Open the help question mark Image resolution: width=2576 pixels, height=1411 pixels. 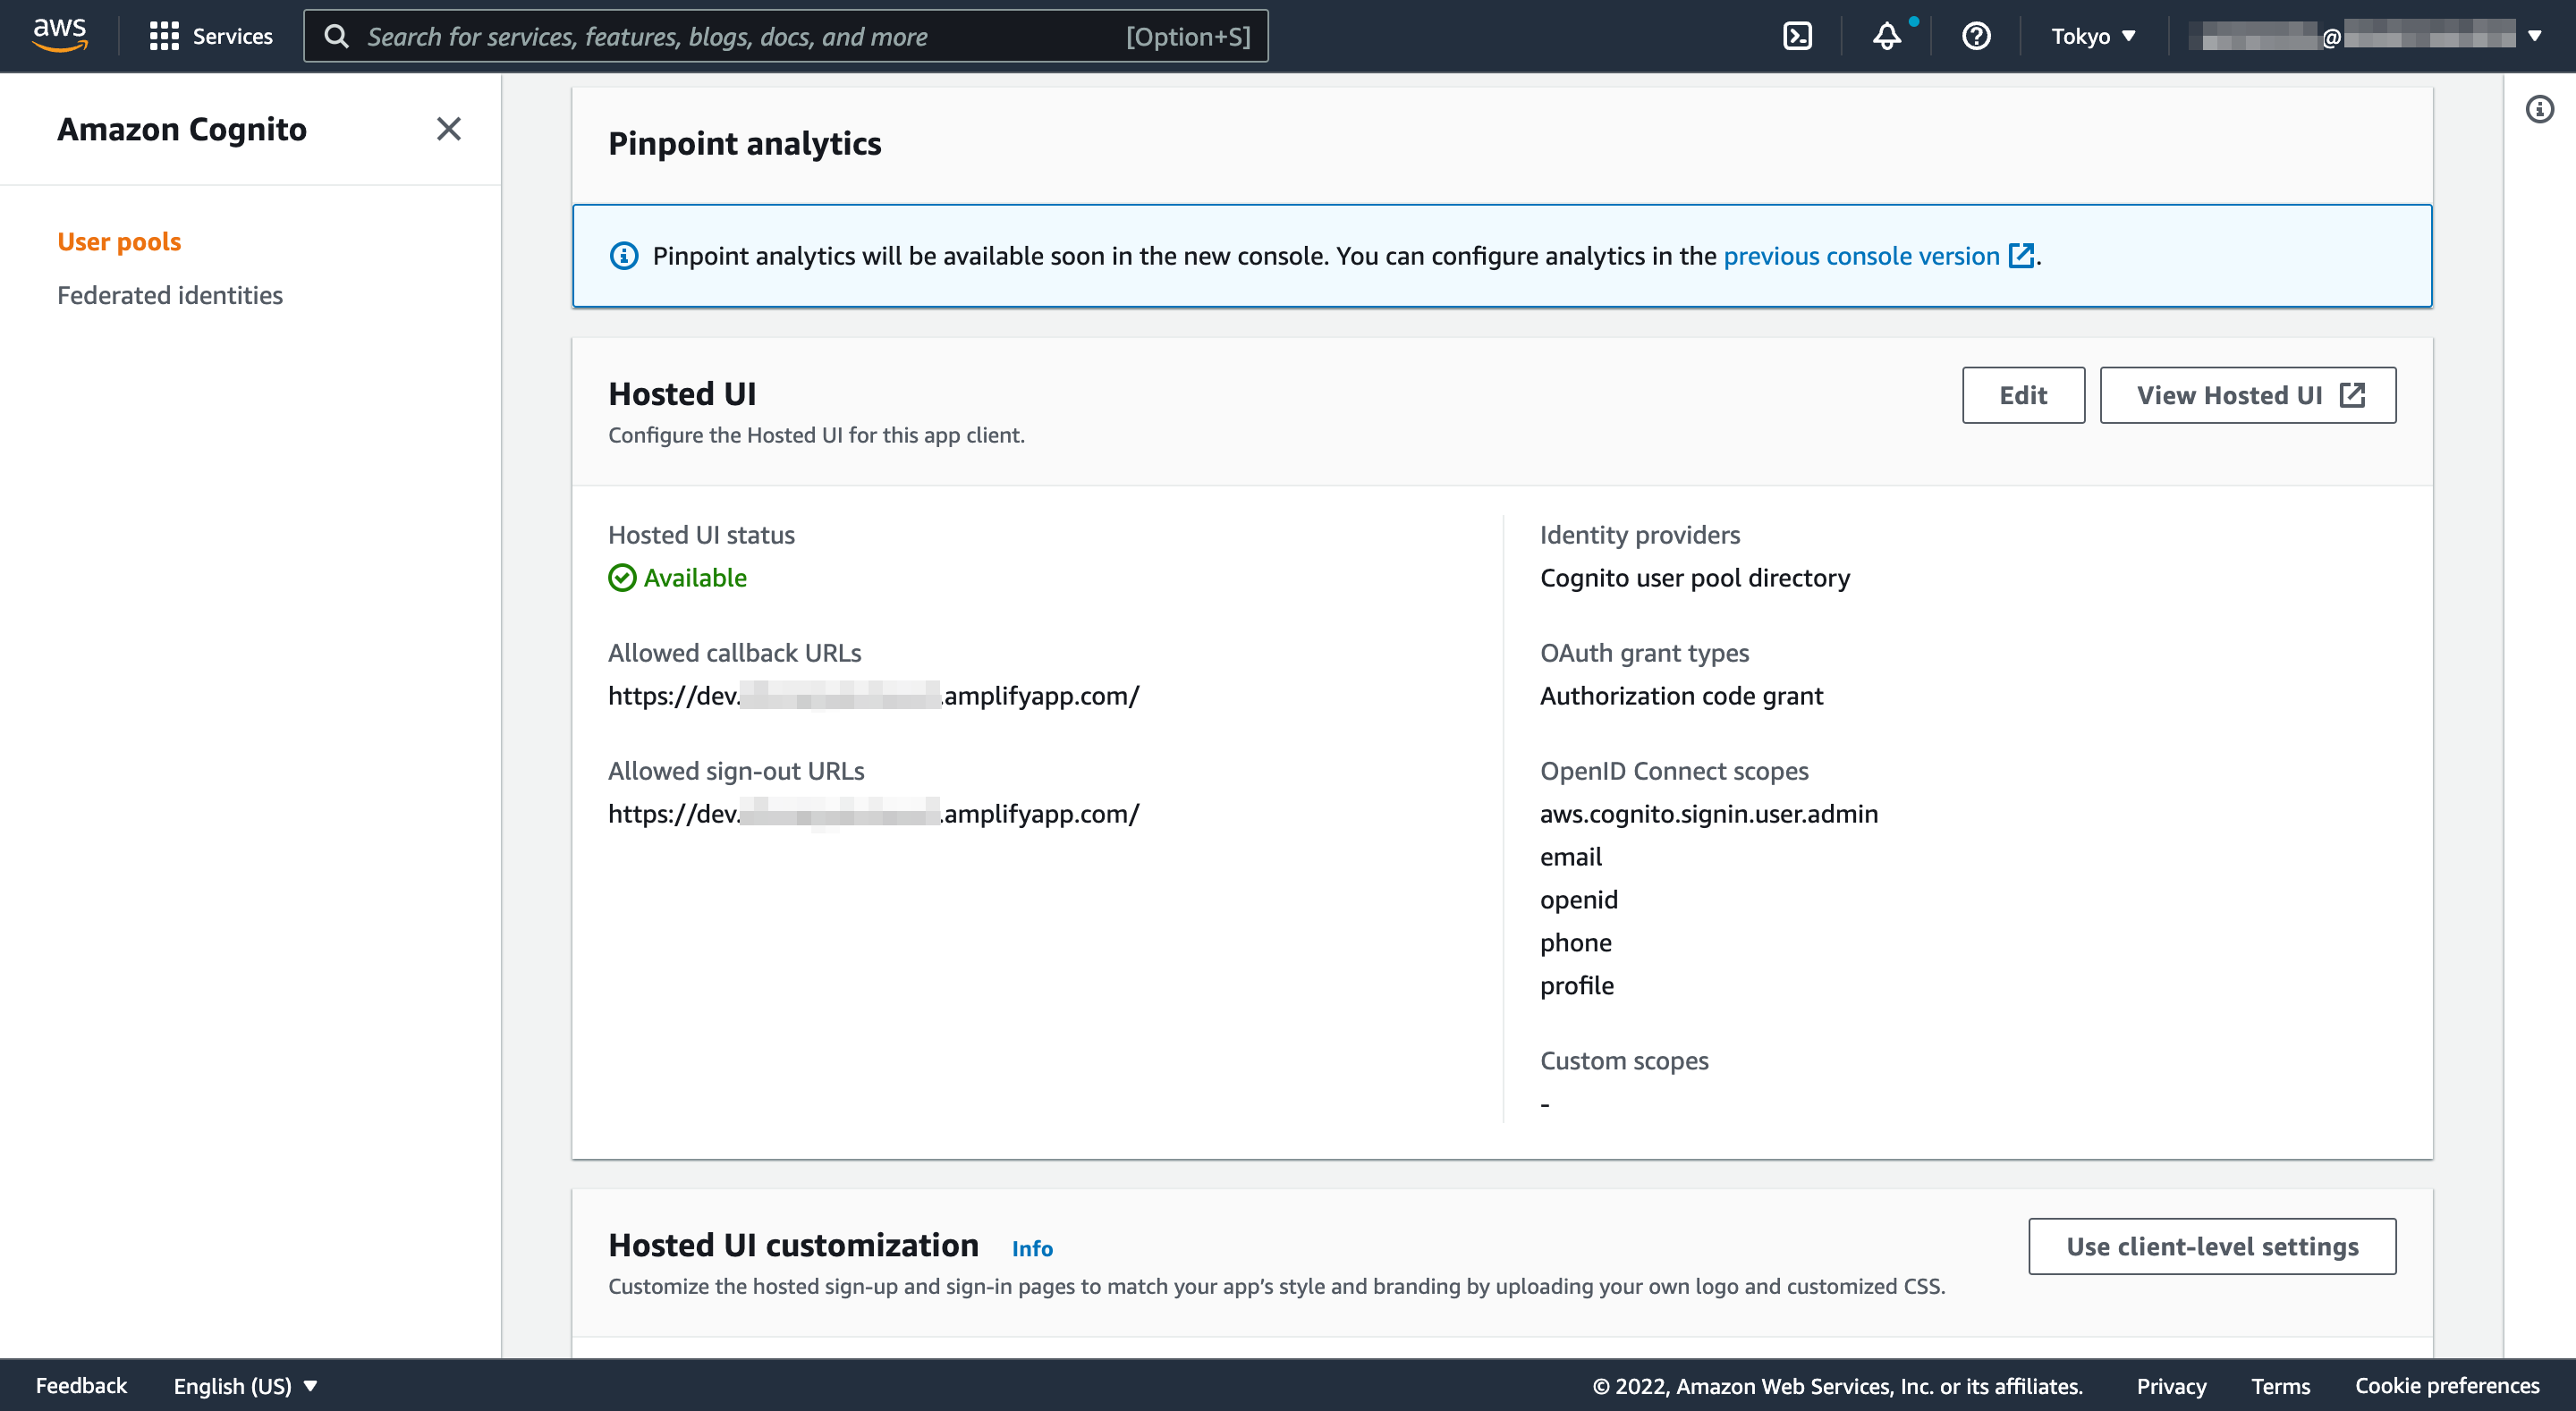pos(1976,36)
